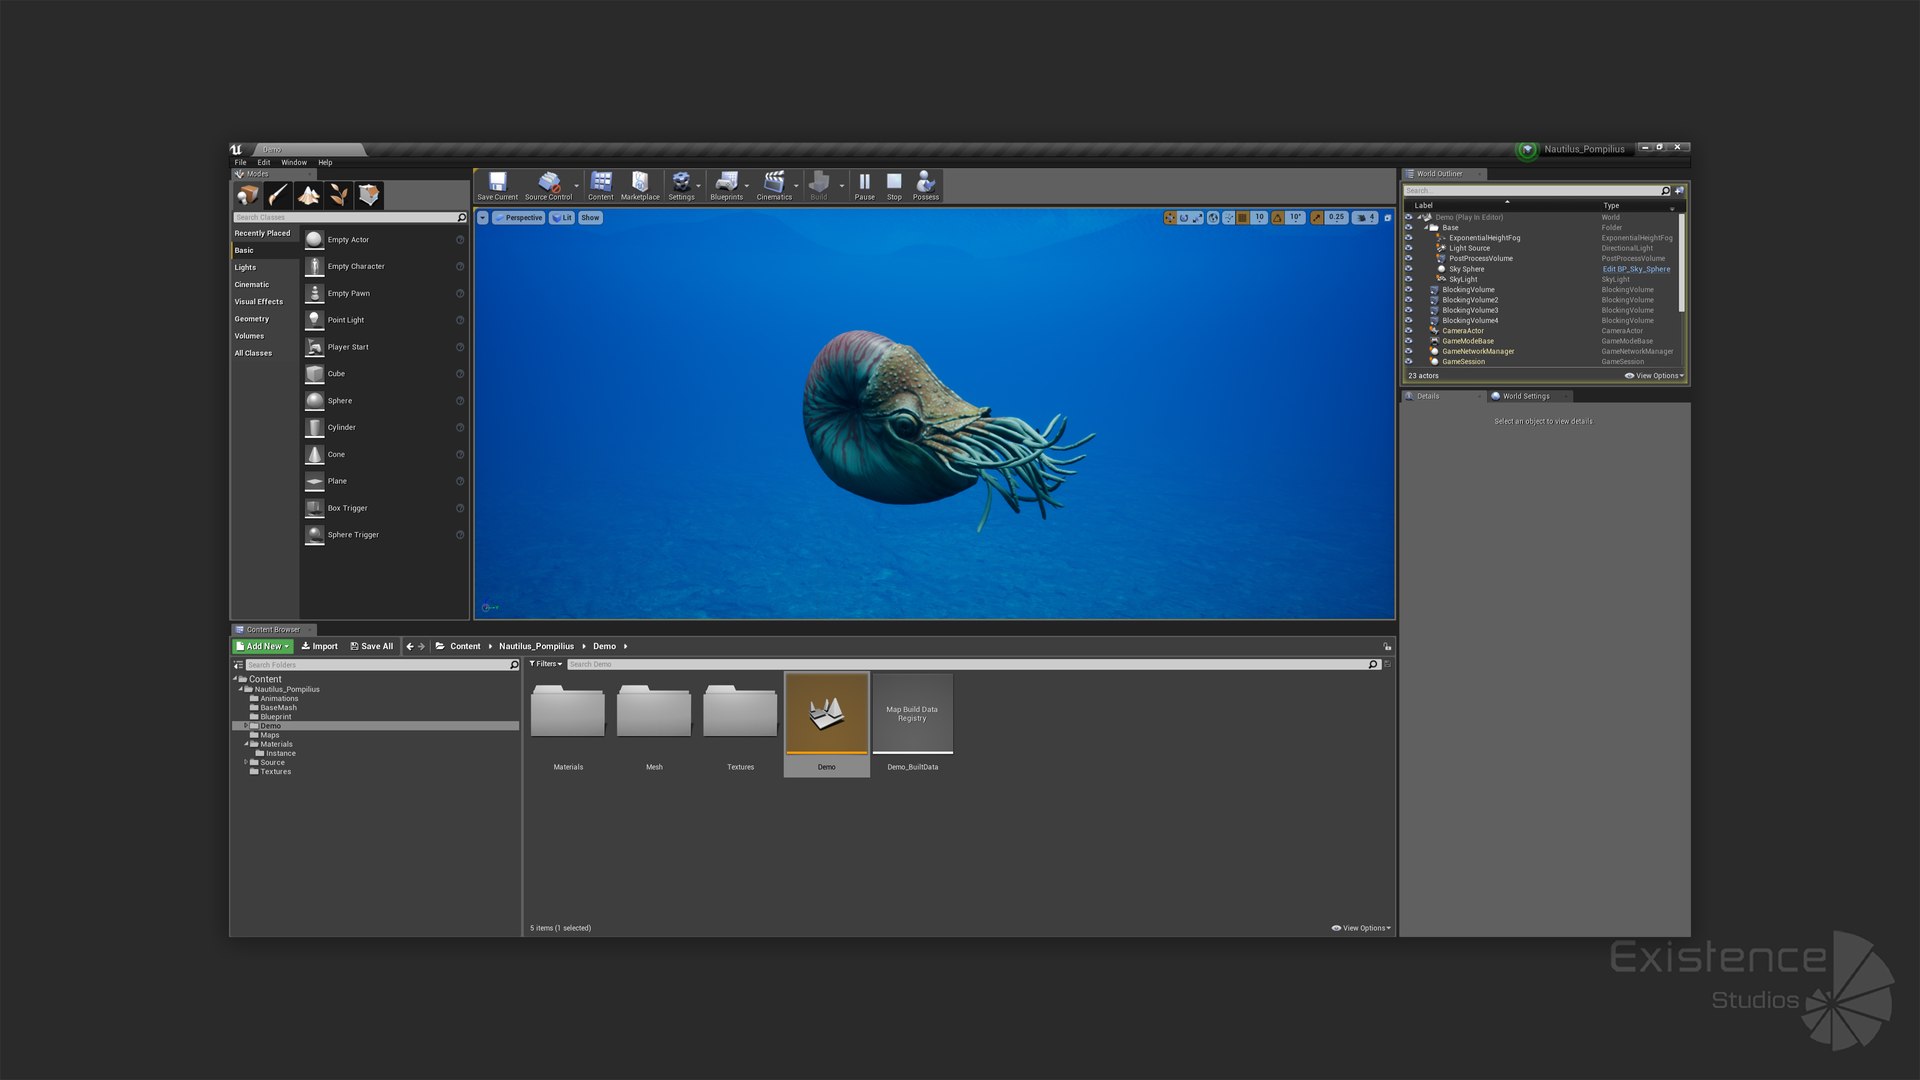Select Landscape mode icon

pos(309,195)
